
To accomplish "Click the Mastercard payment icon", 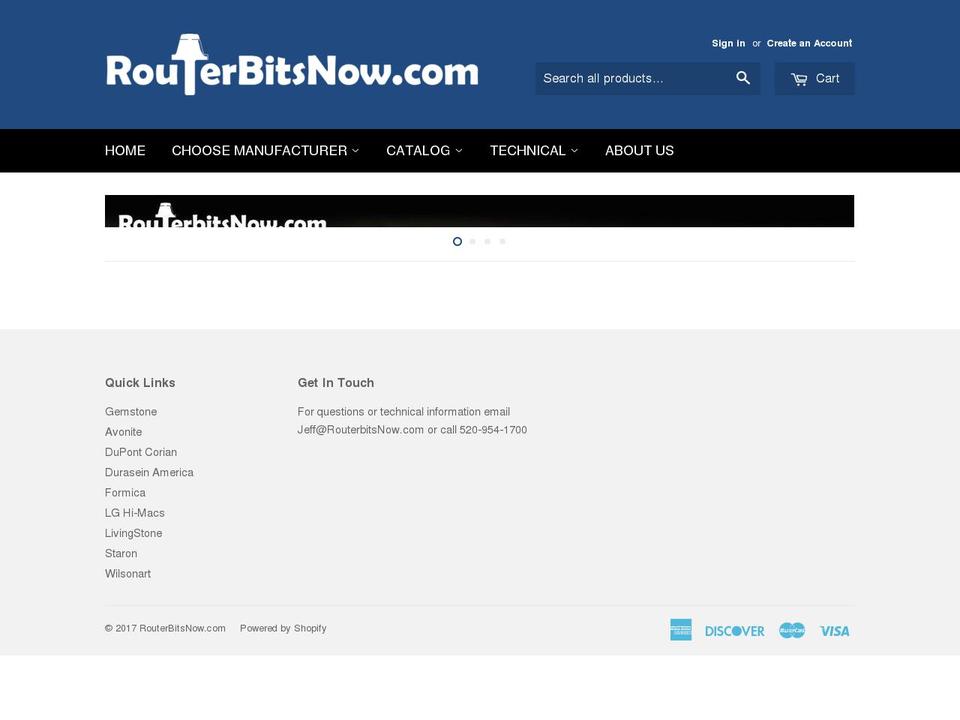I will pos(791,630).
